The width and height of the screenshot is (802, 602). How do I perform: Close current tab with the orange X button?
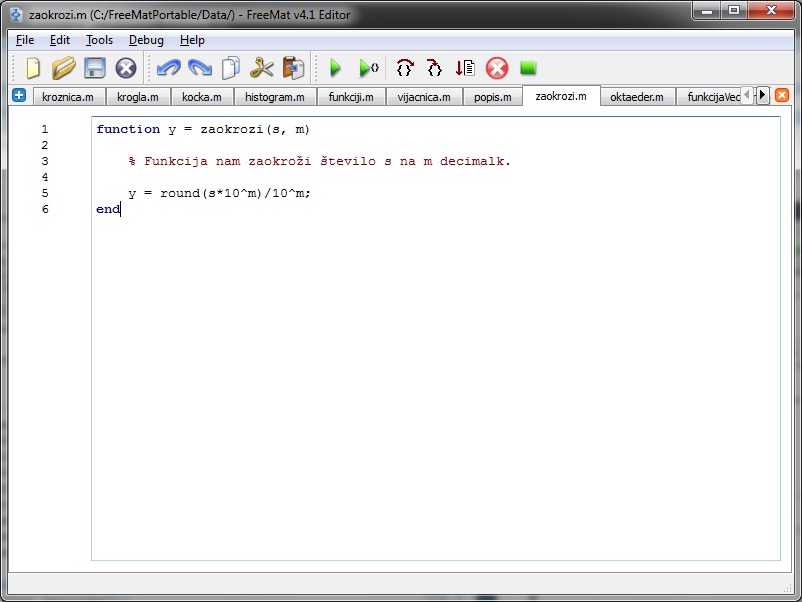click(782, 95)
